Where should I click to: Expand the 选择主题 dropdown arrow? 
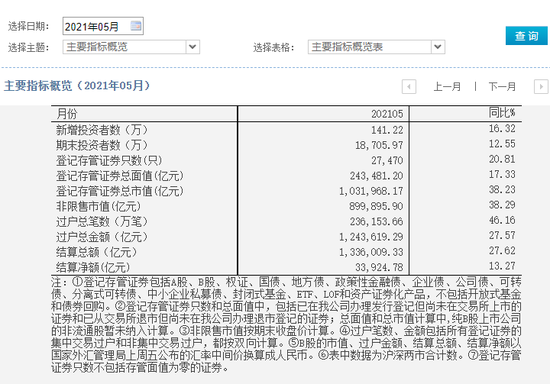point(192,47)
